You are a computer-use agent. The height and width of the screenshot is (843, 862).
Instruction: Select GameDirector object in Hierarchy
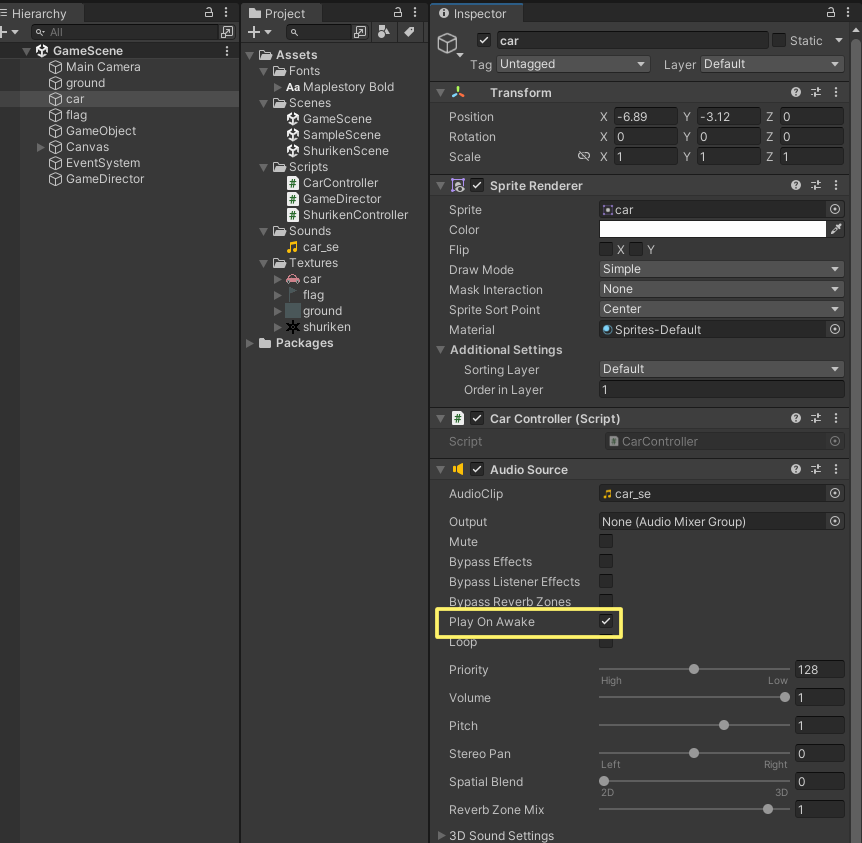point(105,179)
